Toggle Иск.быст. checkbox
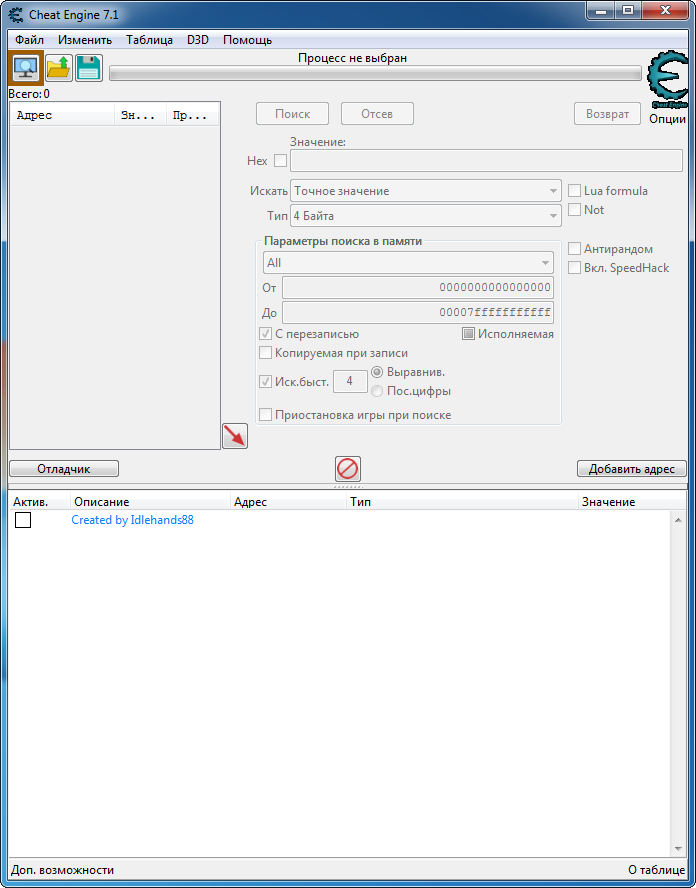 tap(265, 382)
